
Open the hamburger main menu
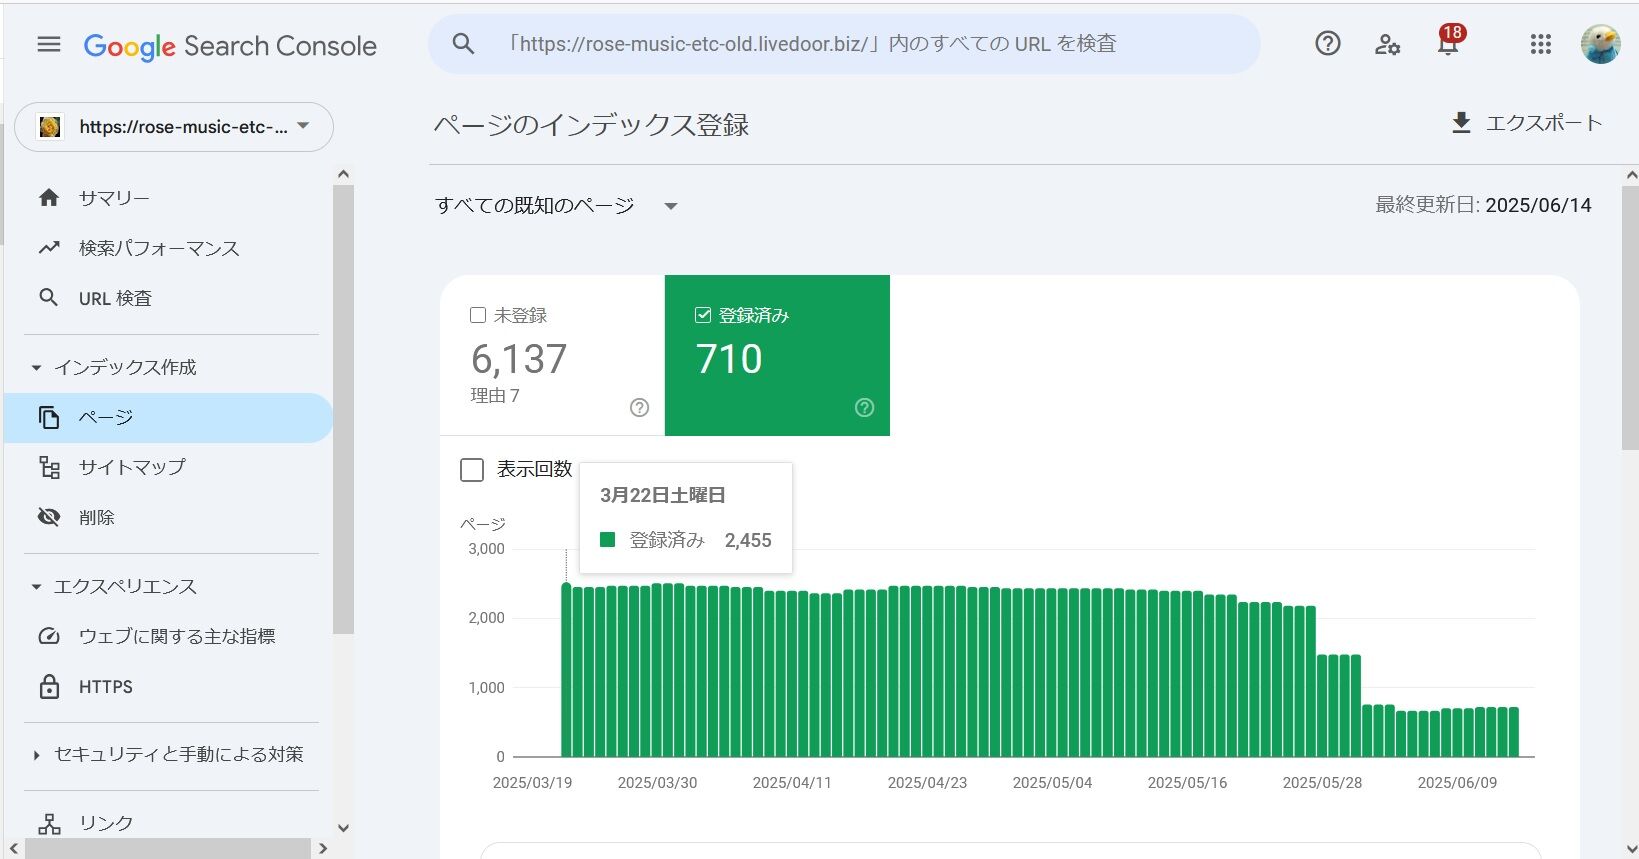[x=49, y=45]
